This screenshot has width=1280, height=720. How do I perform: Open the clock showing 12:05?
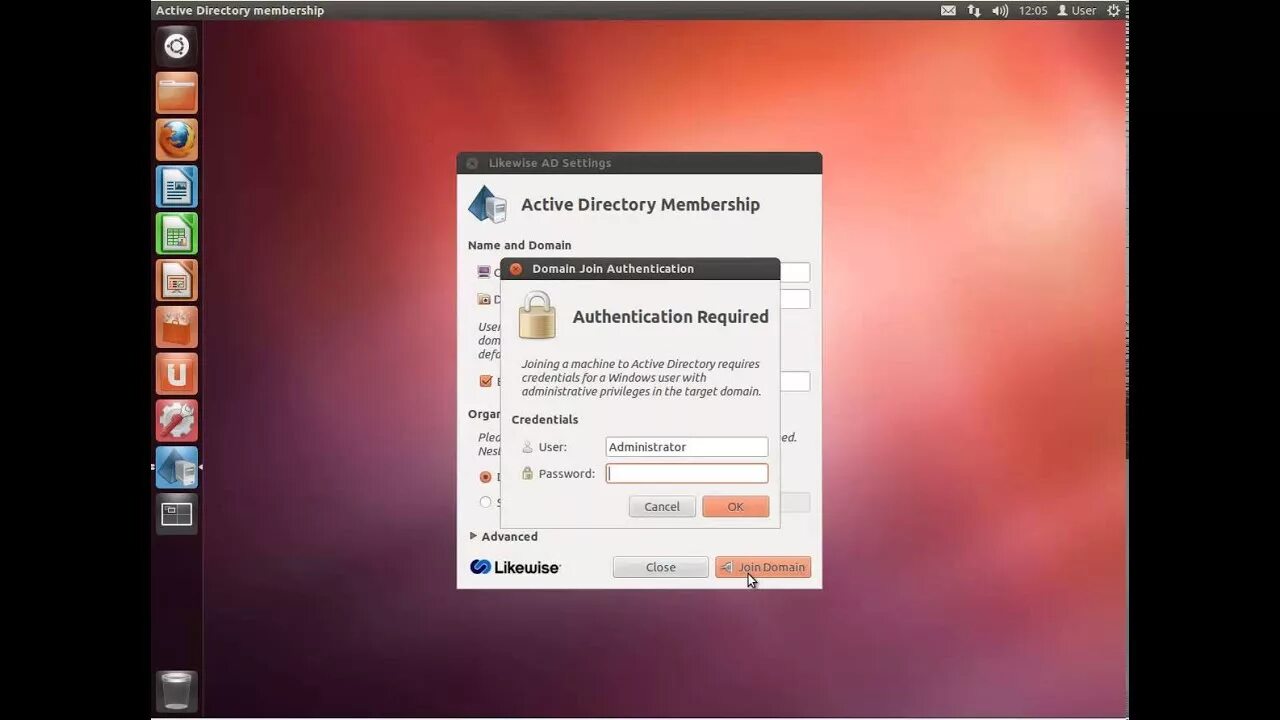pyautogui.click(x=1033, y=10)
